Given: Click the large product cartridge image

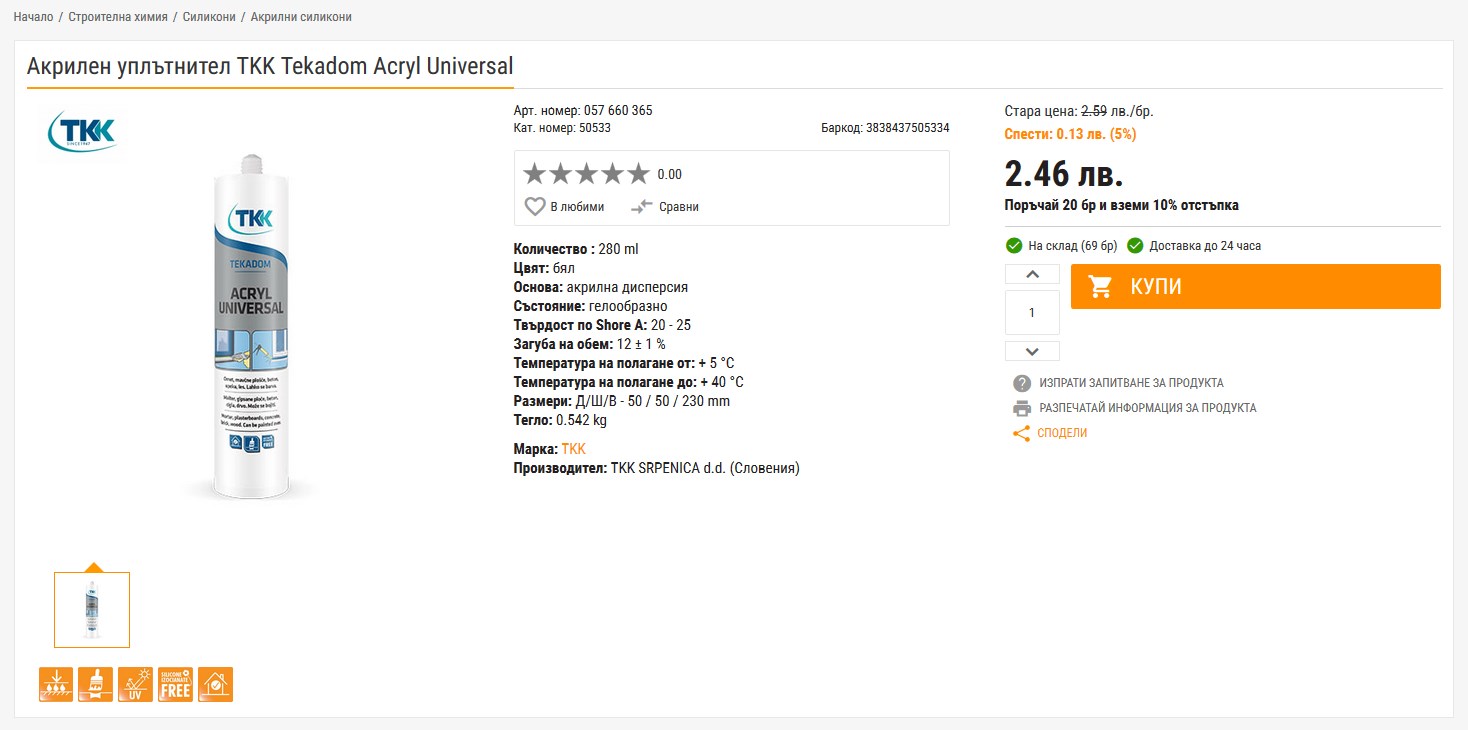Looking at the screenshot, I should [251, 325].
